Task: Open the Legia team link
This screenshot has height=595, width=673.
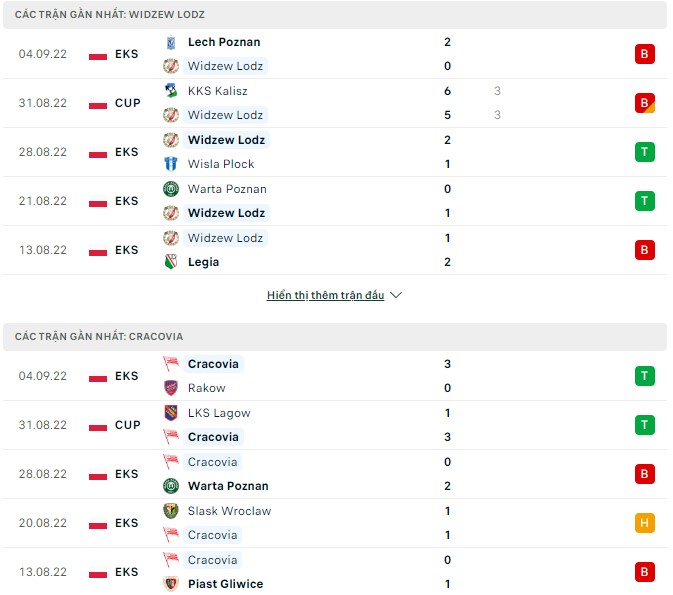Action: pos(203,262)
